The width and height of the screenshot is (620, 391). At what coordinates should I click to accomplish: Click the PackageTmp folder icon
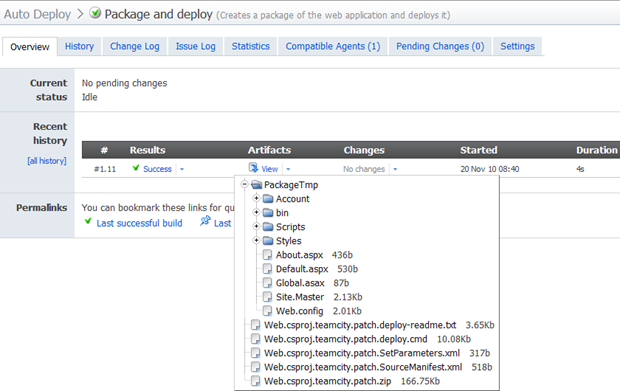pos(257,185)
